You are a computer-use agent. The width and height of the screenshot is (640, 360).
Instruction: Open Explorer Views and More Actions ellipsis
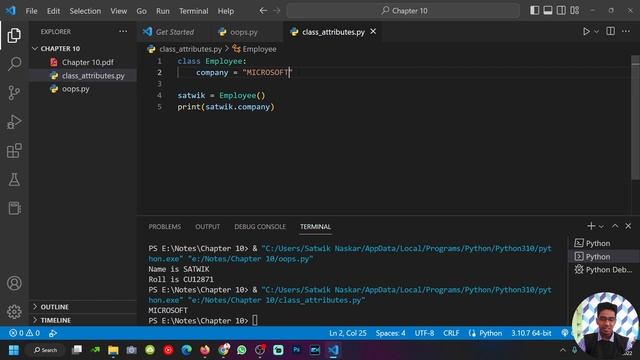tap(123, 31)
